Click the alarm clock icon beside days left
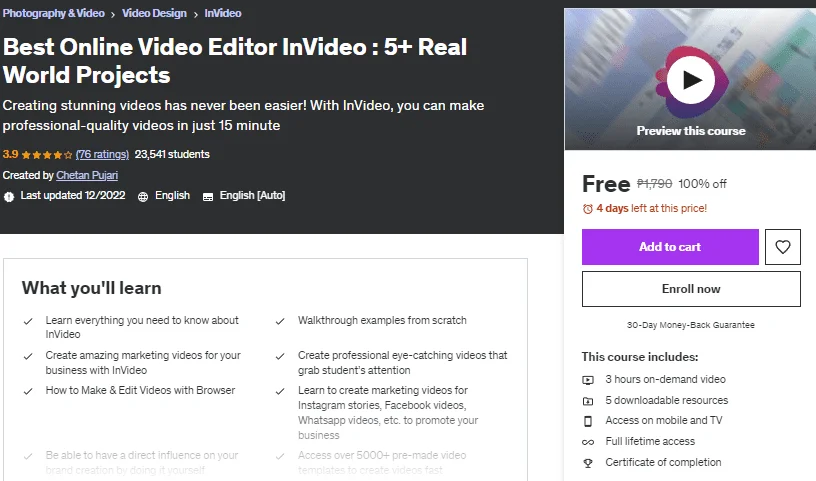The width and height of the screenshot is (816, 481). coord(588,209)
